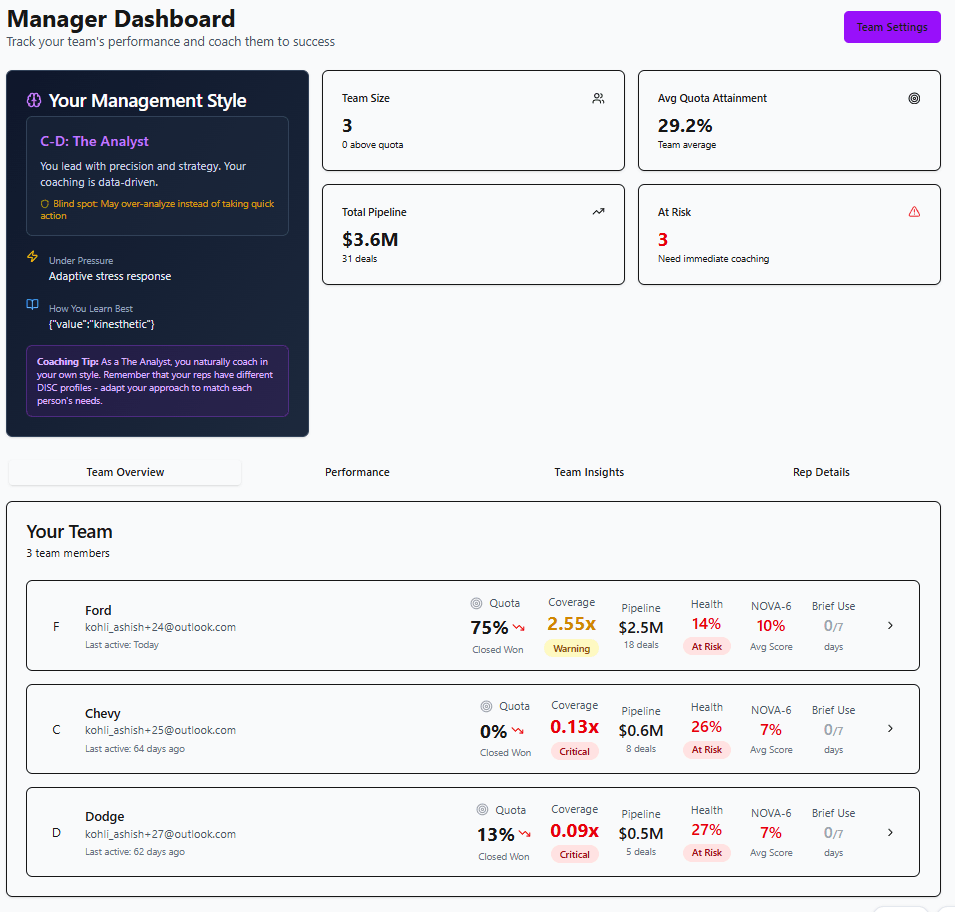
Task: Click the email kohli_ashish+27@outlook.com
Action: (x=160, y=834)
